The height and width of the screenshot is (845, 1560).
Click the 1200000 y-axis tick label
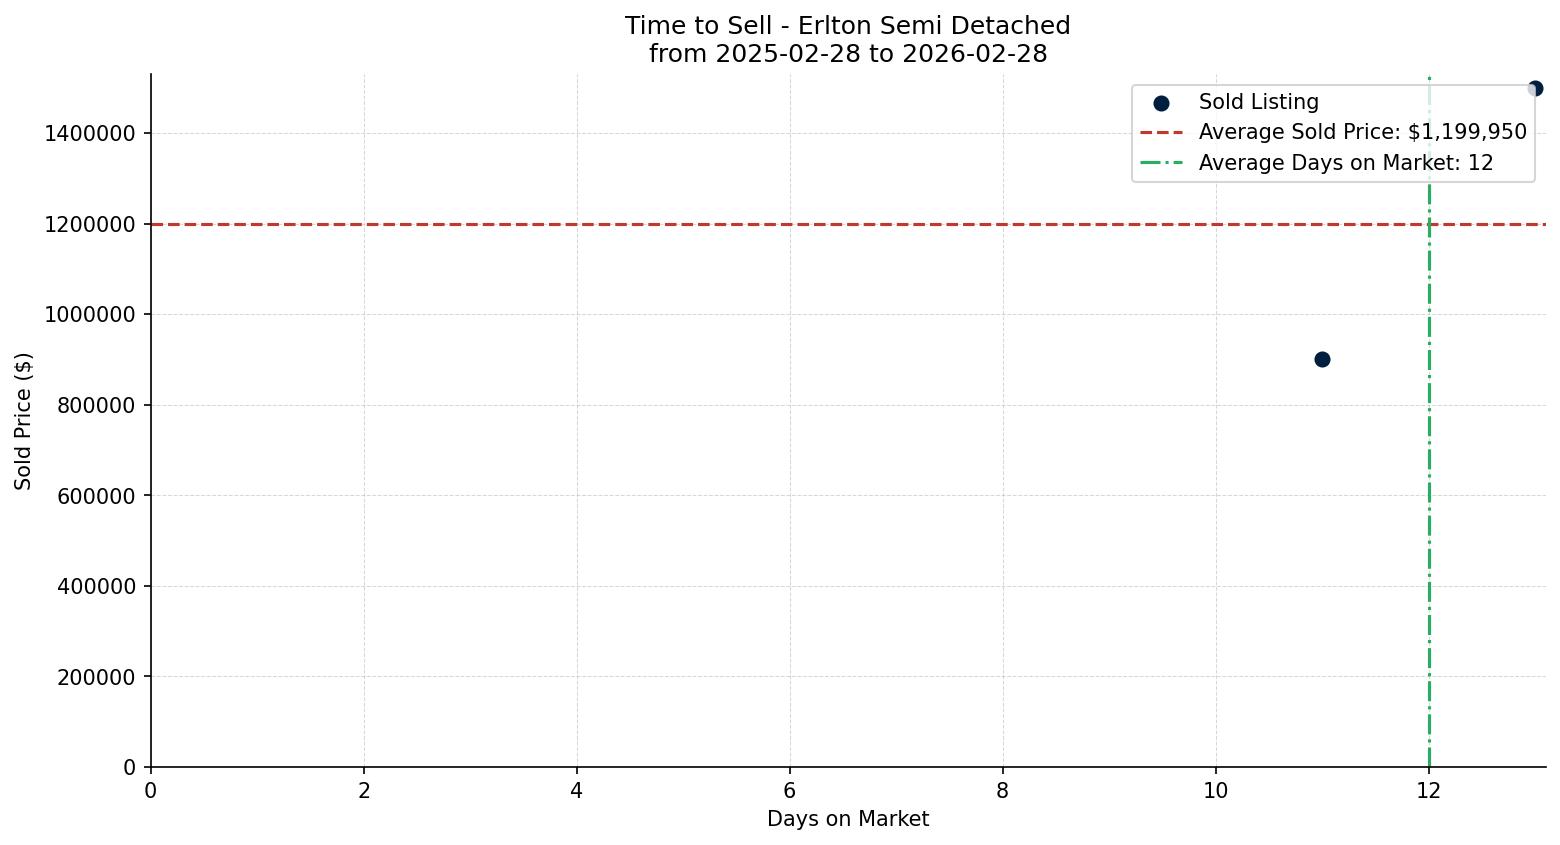(x=90, y=224)
